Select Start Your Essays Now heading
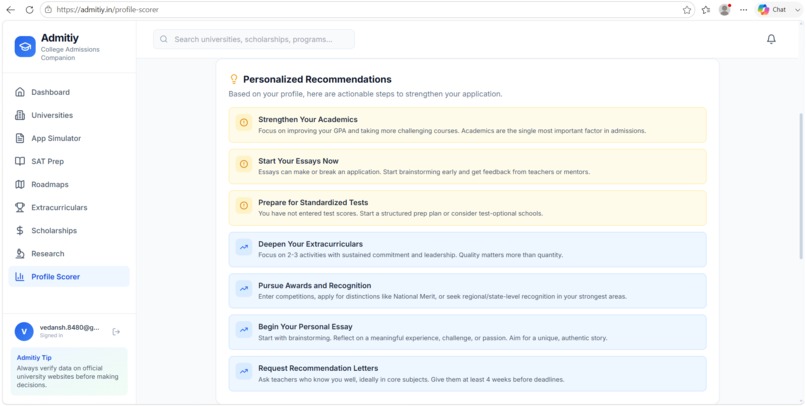This screenshot has width=806, height=406. coord(298,161)
